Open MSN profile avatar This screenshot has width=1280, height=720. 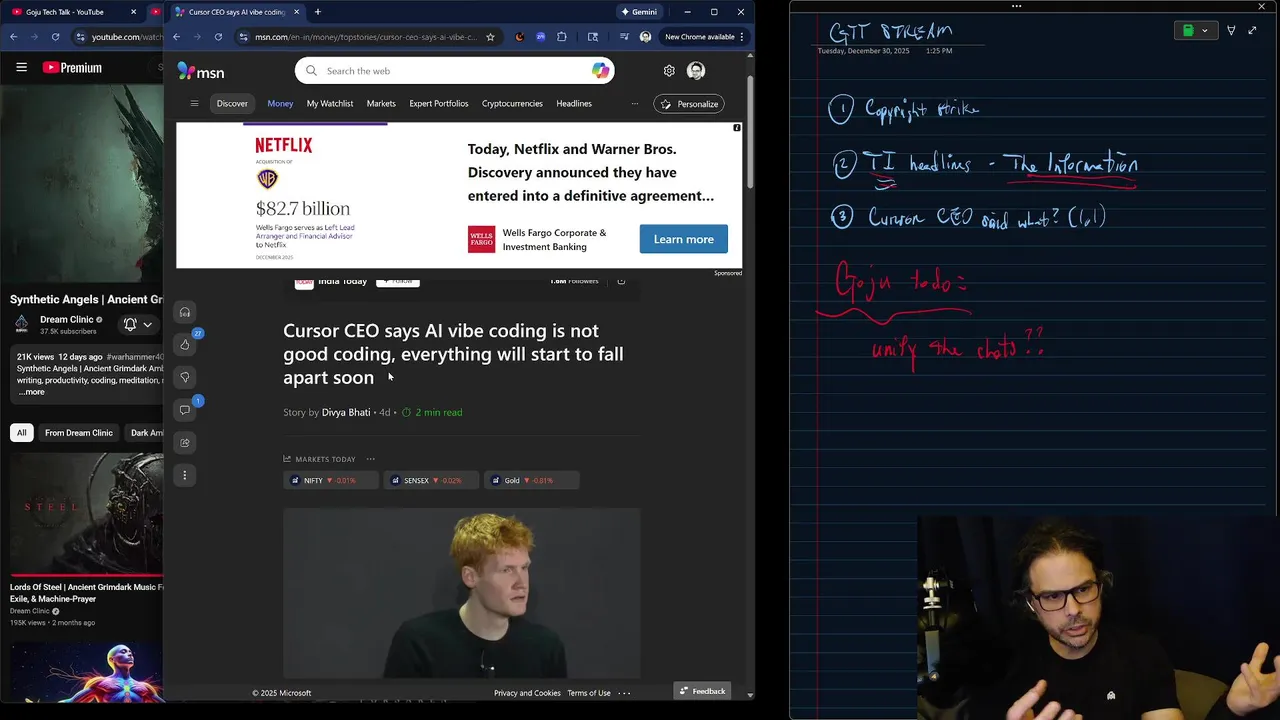696,71
